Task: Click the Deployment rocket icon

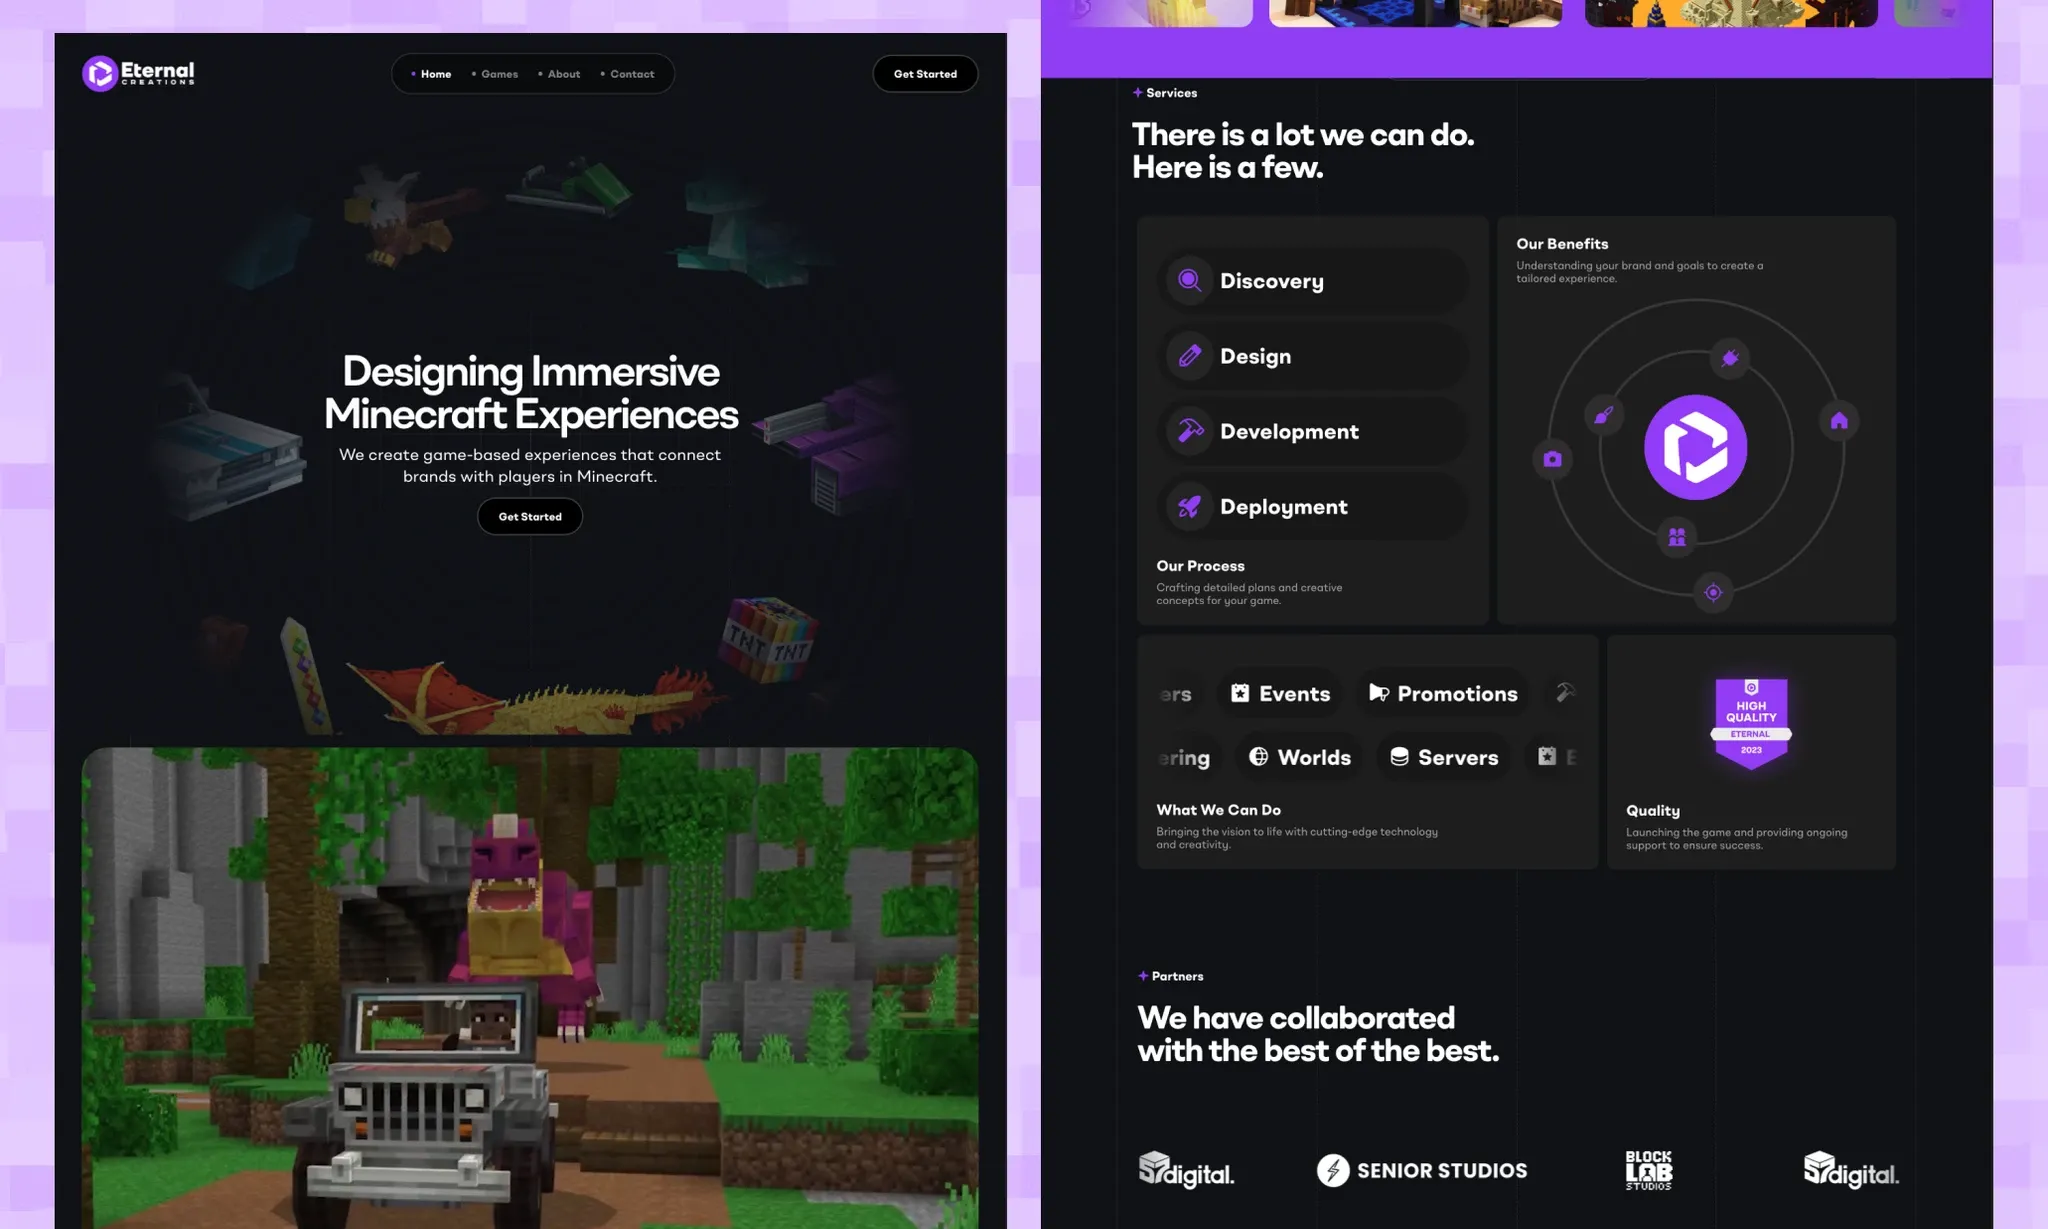Action: pyautogui.click(x=1189, y=507)
